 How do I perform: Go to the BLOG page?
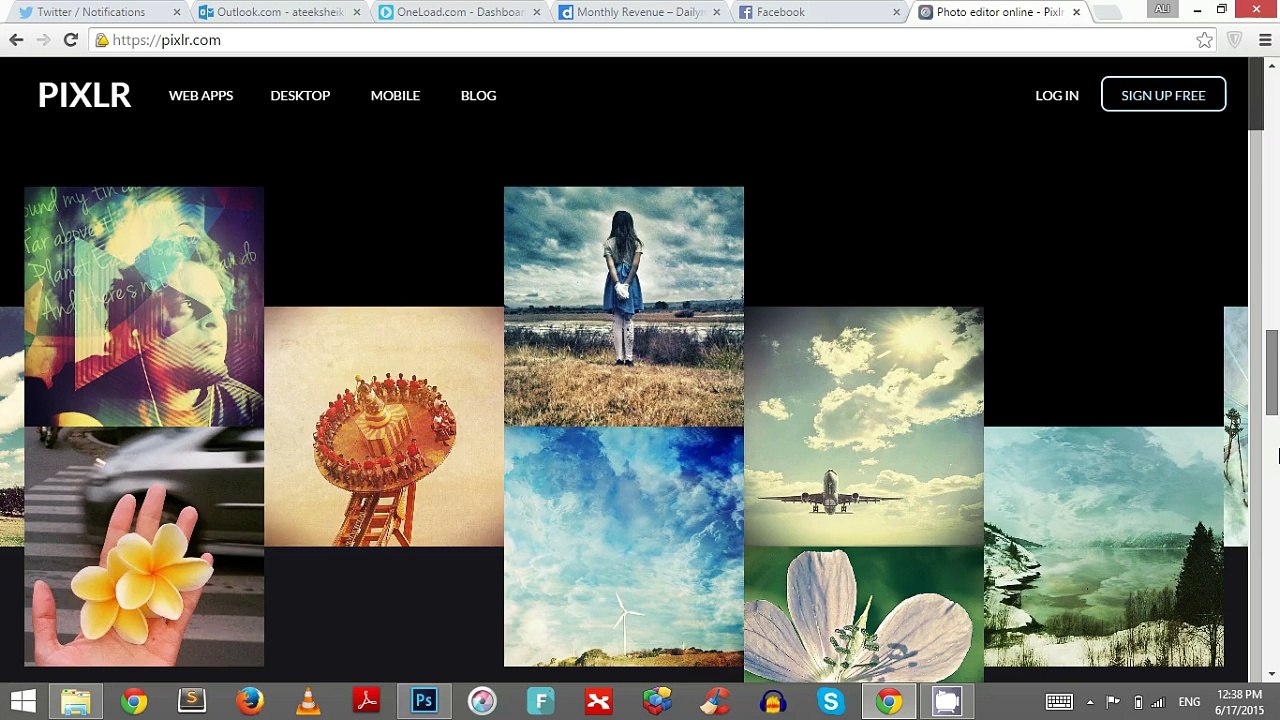pyautogui.click(x=478, y=95)
